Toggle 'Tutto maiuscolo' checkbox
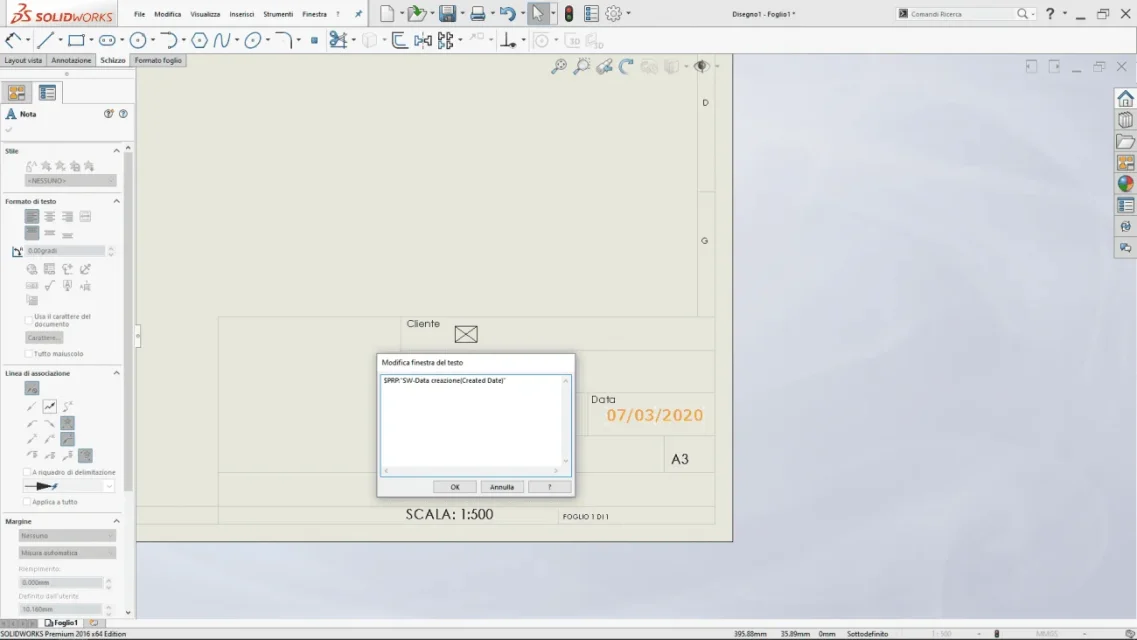This screenshot has height=640, width=1137. [29, 354]
